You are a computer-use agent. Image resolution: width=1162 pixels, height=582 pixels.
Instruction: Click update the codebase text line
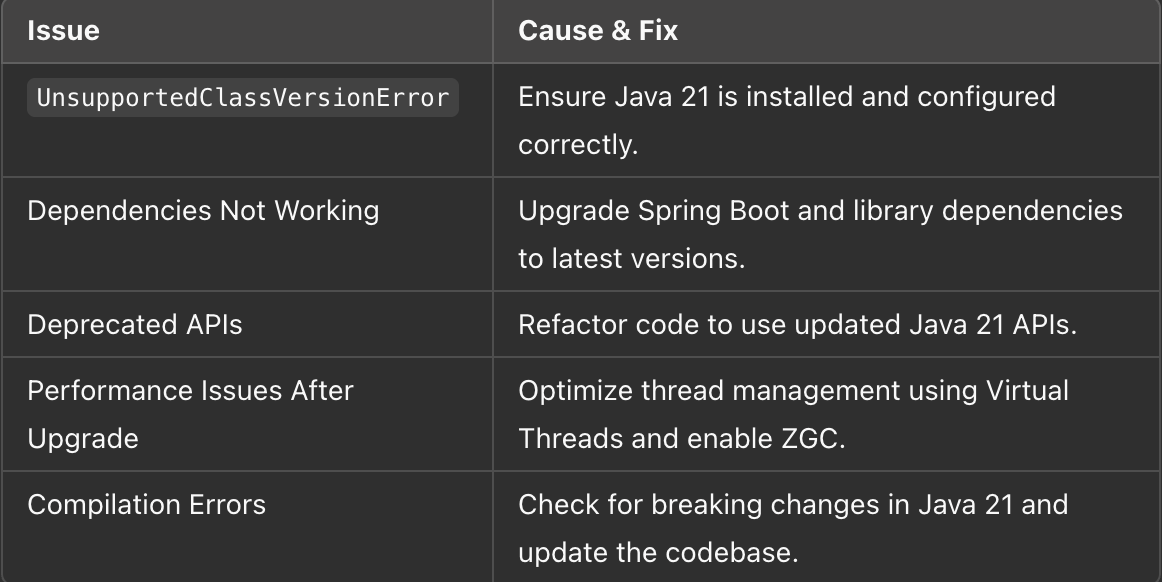(658, 553)
